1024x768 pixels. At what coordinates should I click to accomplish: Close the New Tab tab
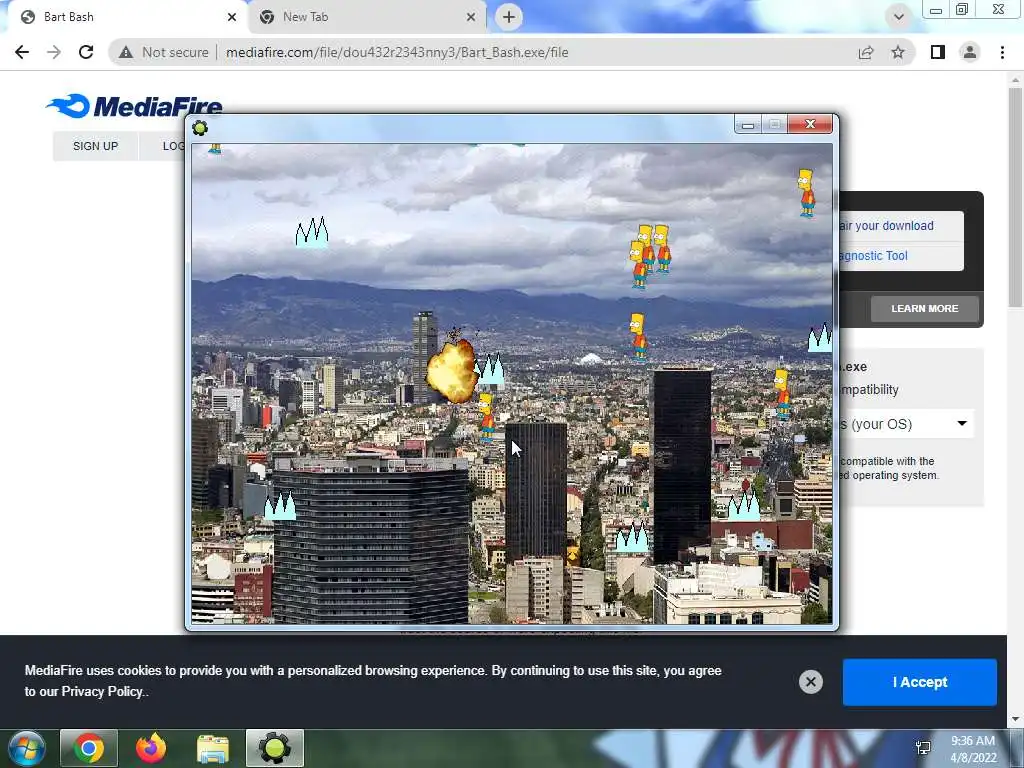pos(471,17)
